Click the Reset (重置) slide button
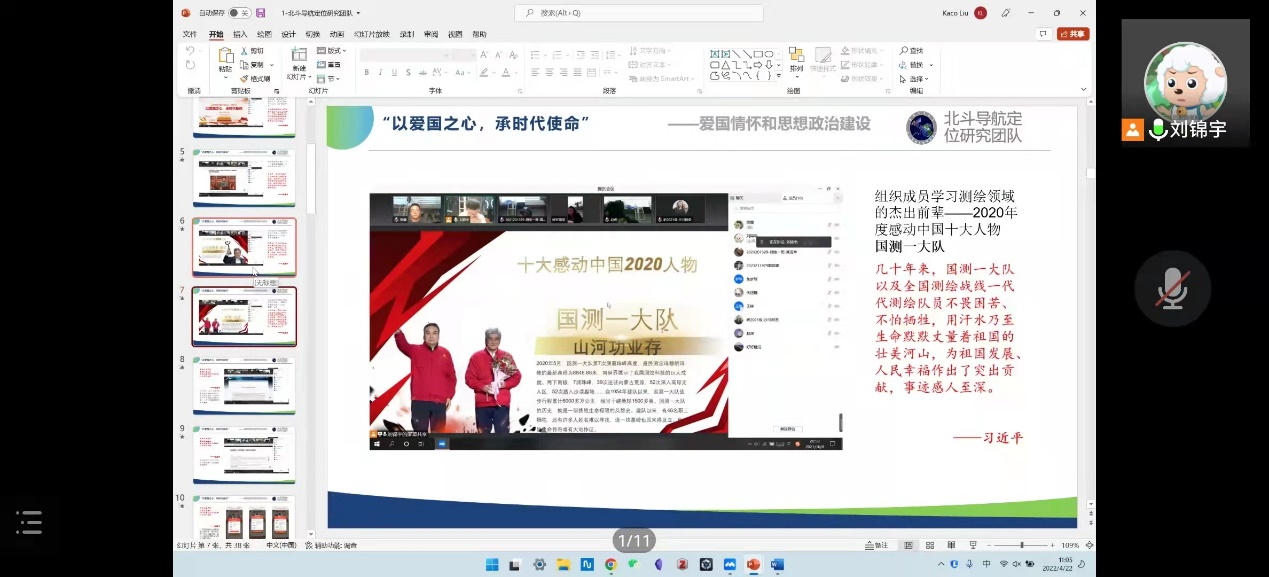Screen dimensions: 1269x577 click(330, 64)
